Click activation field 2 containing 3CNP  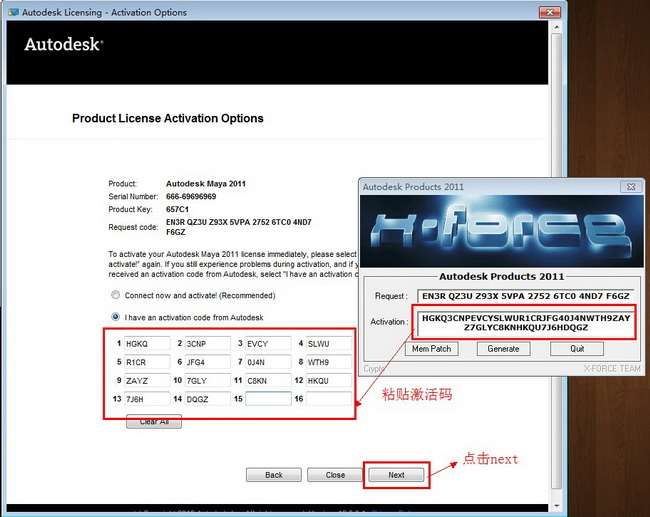pyautogui.click(x=208, y=344)
